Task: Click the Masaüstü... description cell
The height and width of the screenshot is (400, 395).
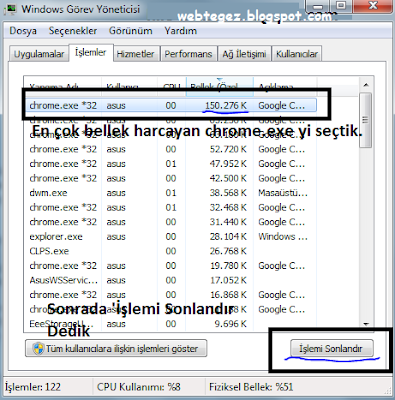Action: [283, 193]
